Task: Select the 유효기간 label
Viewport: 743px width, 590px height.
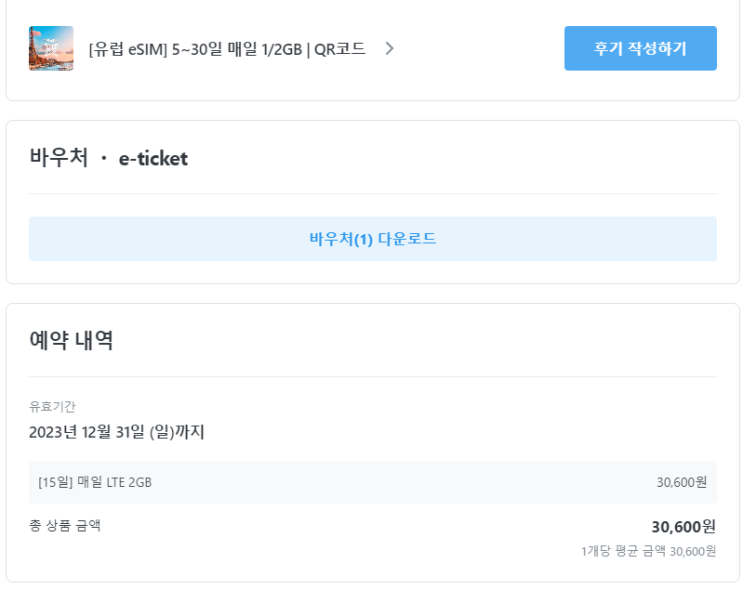Action: pos(52,406)
